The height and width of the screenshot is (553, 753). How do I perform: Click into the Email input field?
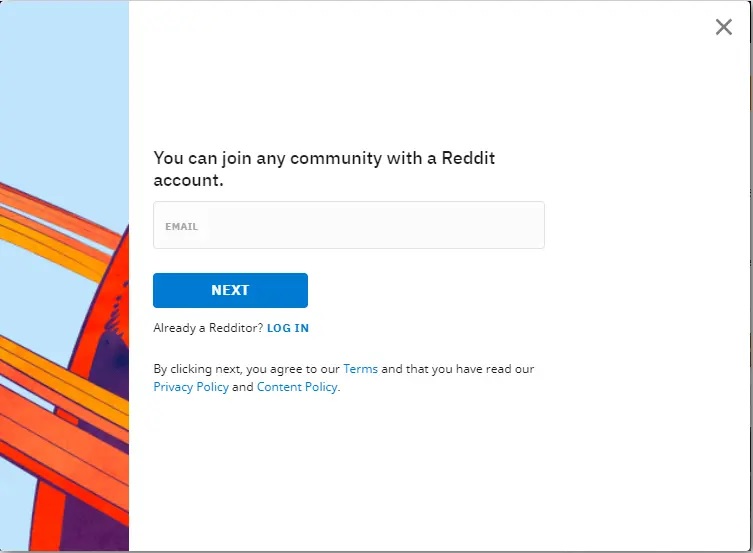349,225
